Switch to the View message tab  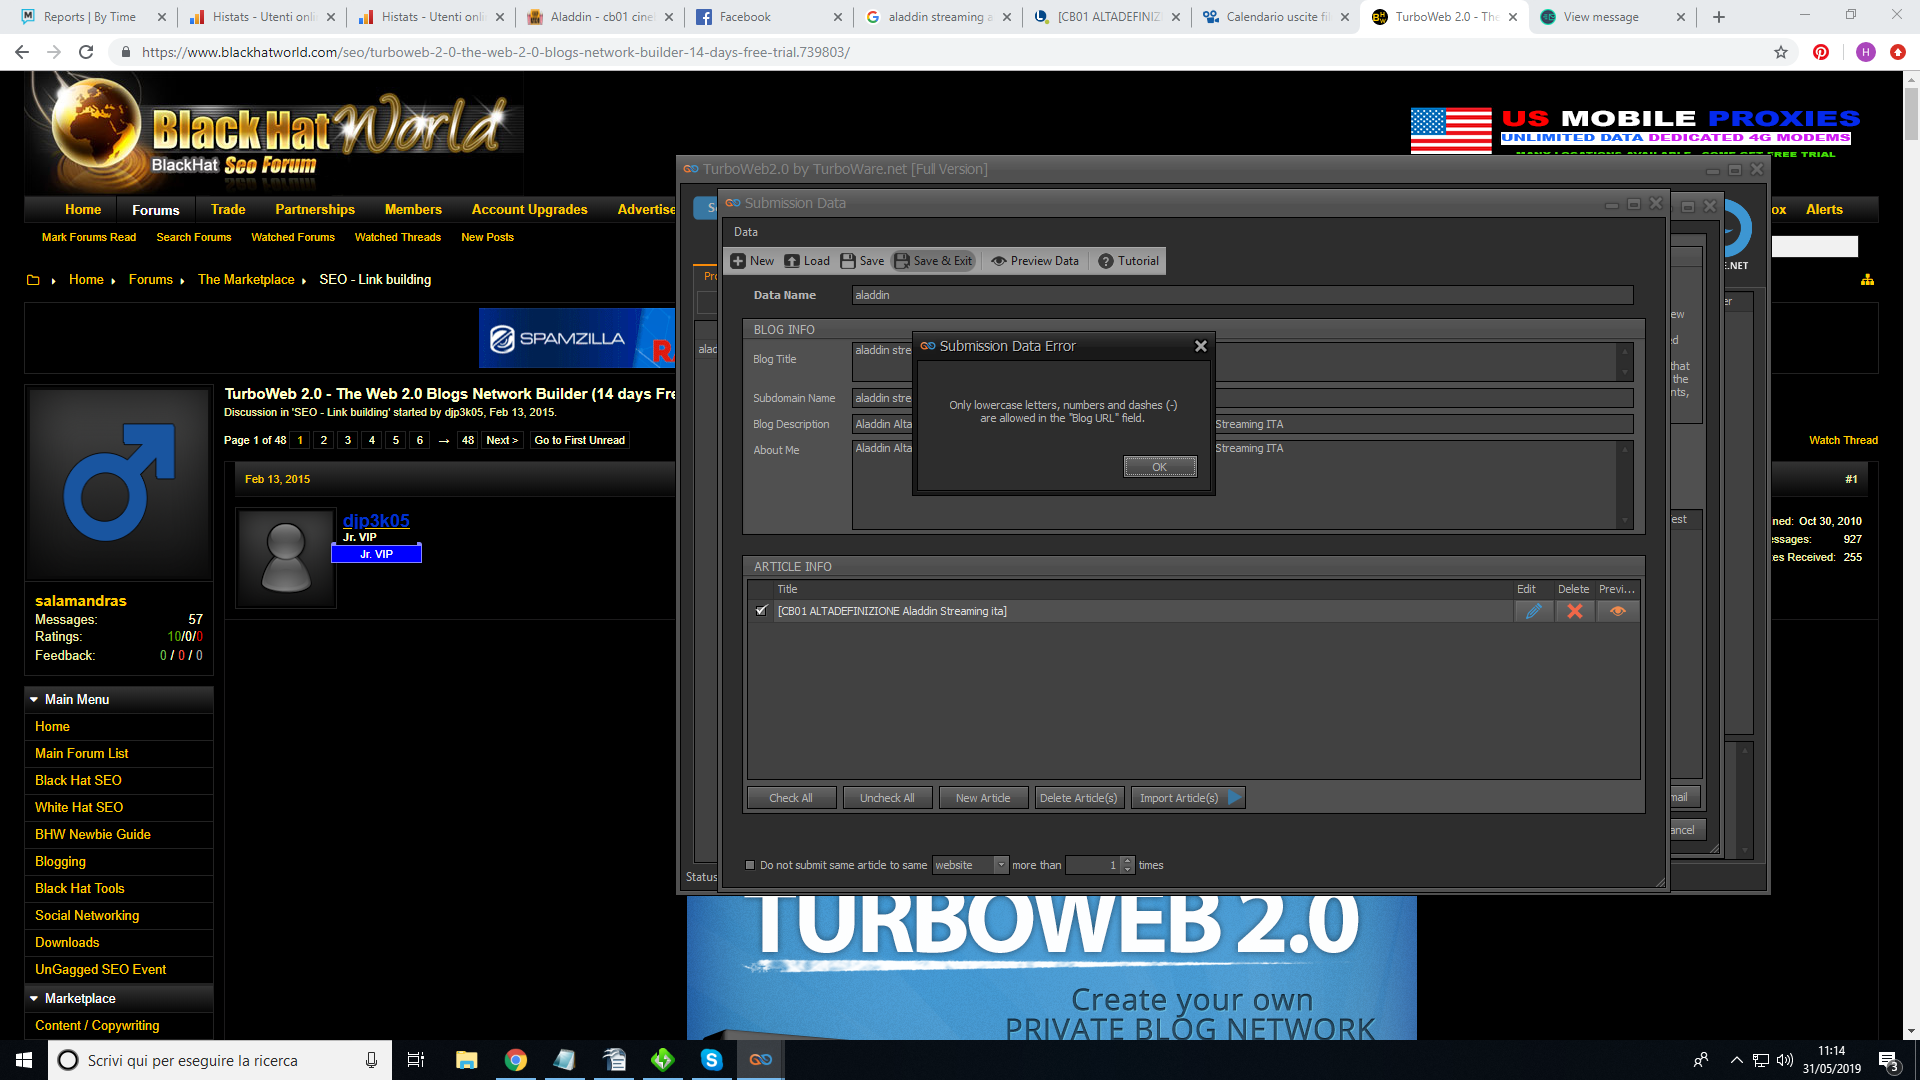pos(1612,17)
